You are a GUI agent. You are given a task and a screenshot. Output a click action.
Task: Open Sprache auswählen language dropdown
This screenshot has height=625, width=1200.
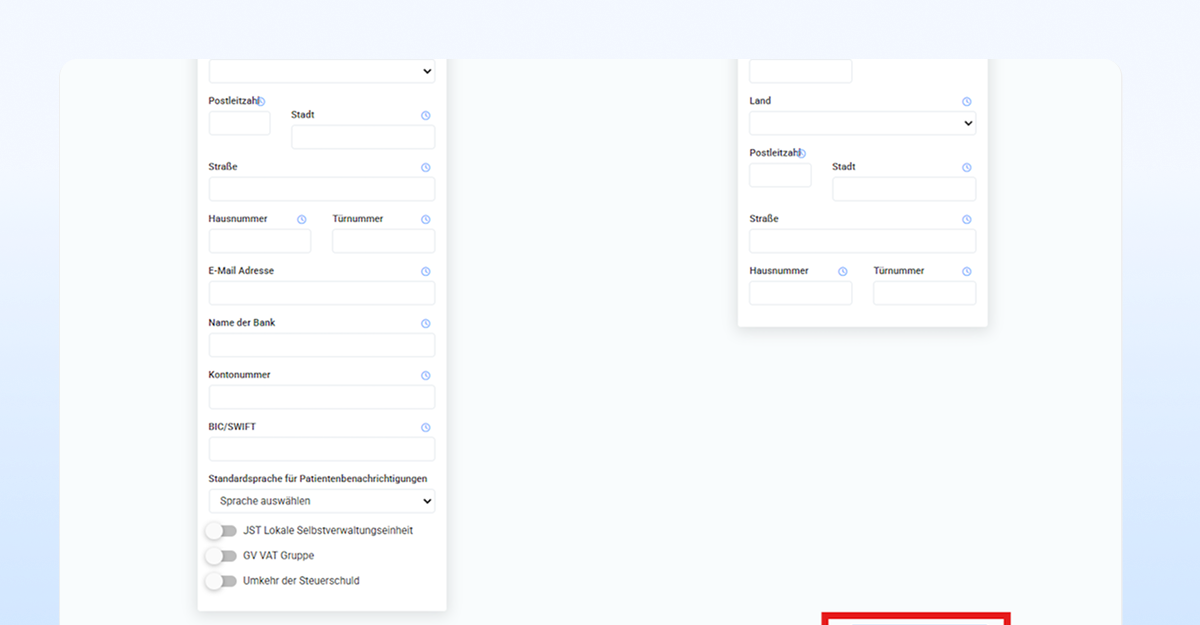322,501
